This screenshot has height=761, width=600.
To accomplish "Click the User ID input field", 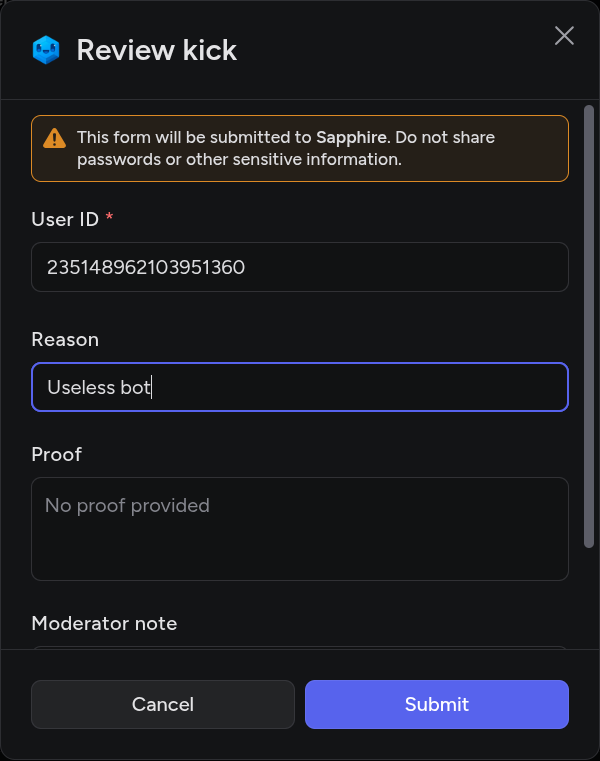I will tap(300, 267).
